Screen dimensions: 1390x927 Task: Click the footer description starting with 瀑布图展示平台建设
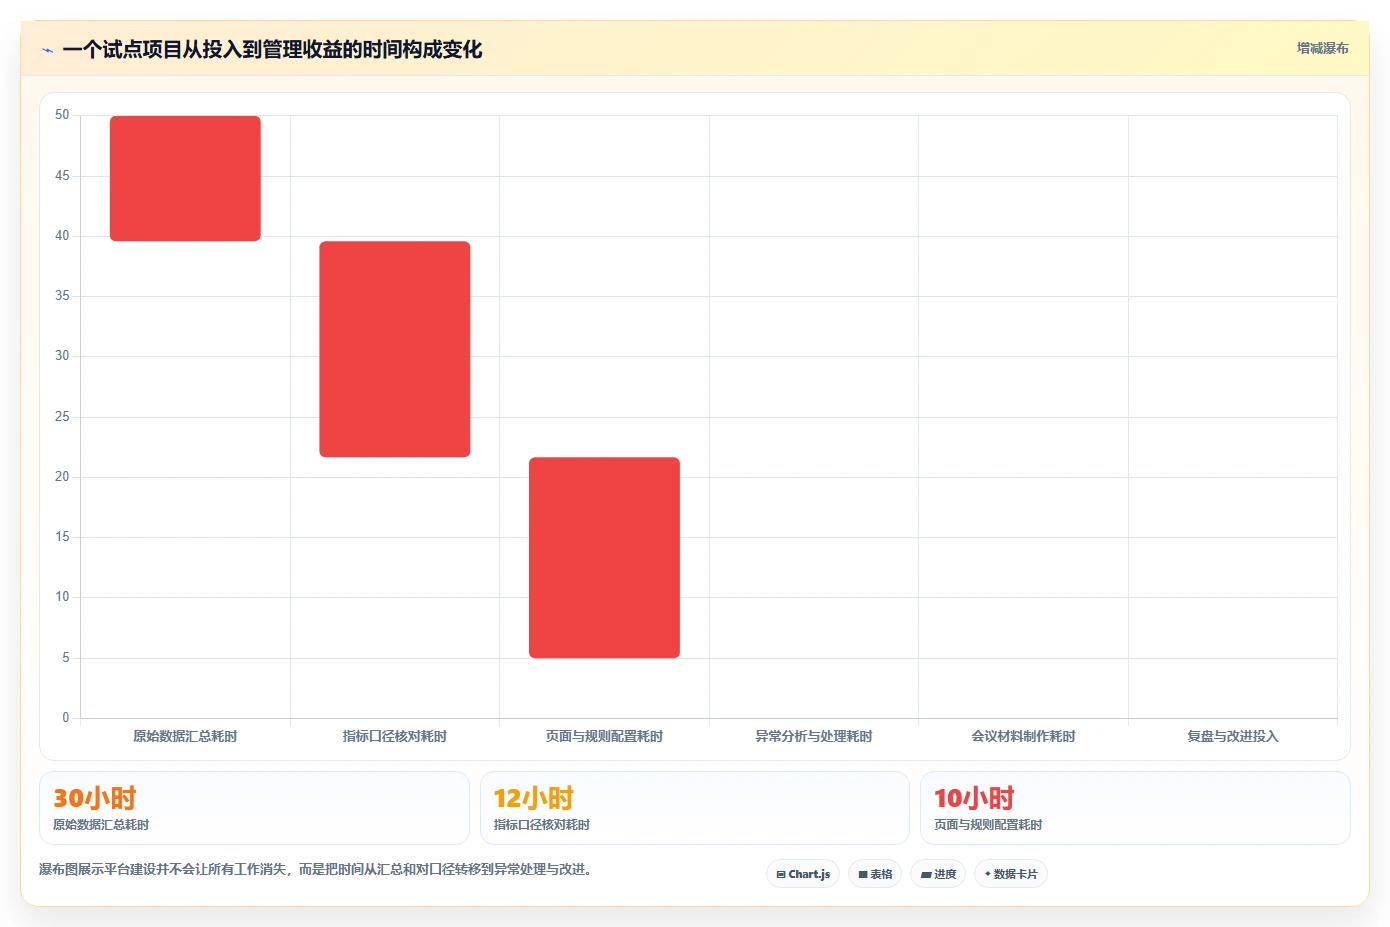[x=318, y=869]
